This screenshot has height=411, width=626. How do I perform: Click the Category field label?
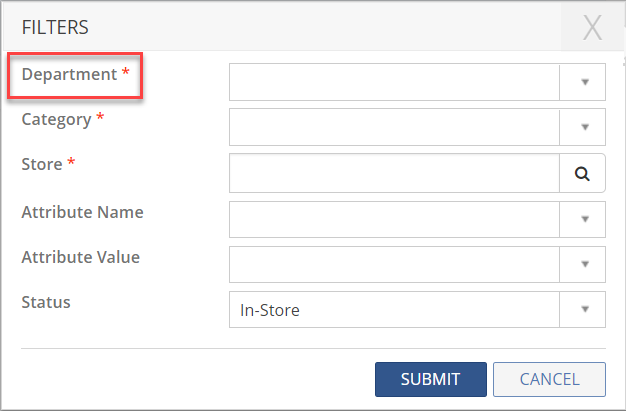57,120
